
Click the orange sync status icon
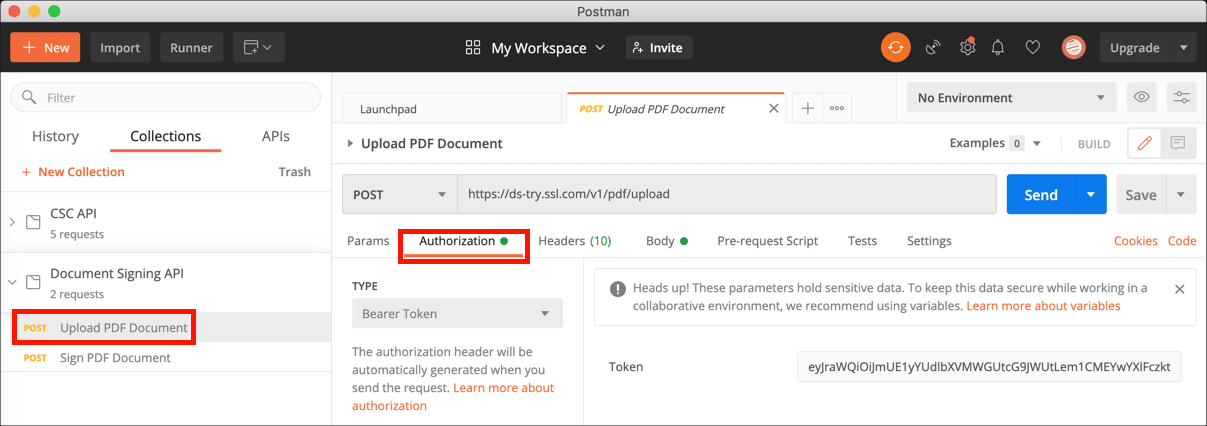[x=895, y=47]
